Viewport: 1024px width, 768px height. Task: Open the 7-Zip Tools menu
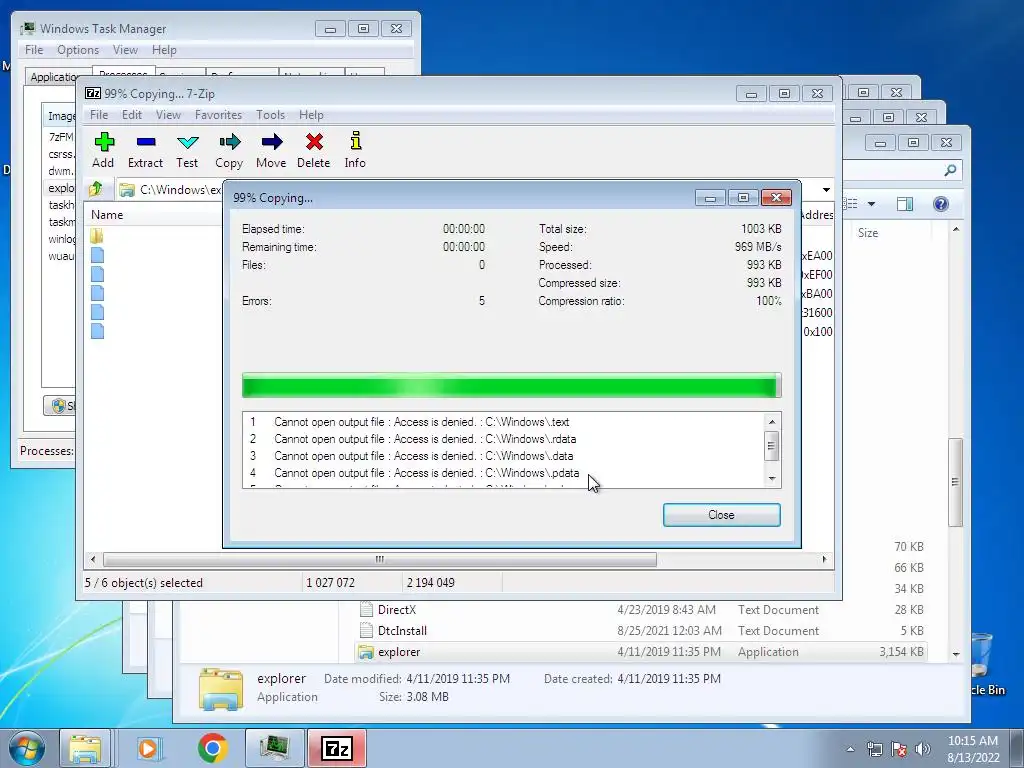pyautogui.click(x=270, y=115)
